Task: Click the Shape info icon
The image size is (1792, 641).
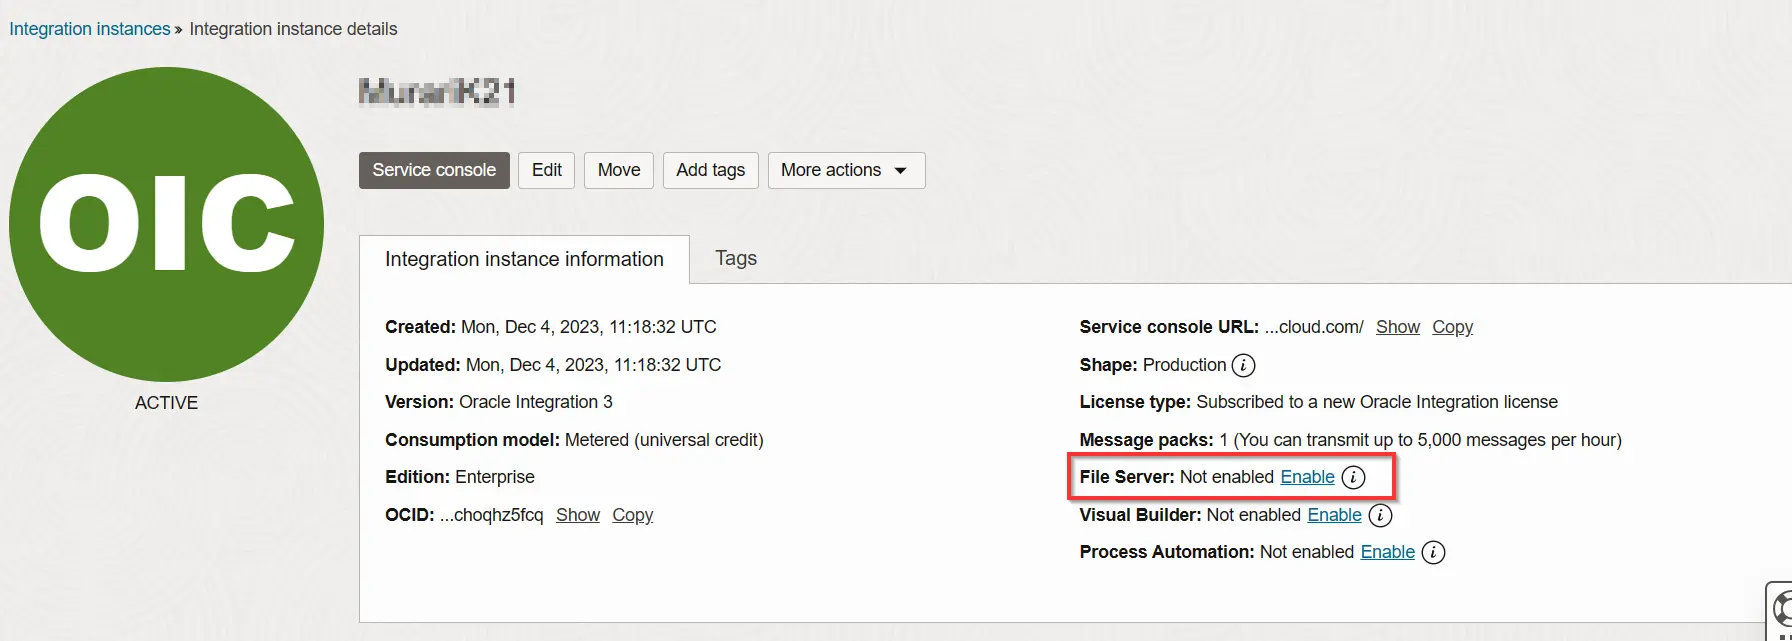Action: pos(1243,365)
